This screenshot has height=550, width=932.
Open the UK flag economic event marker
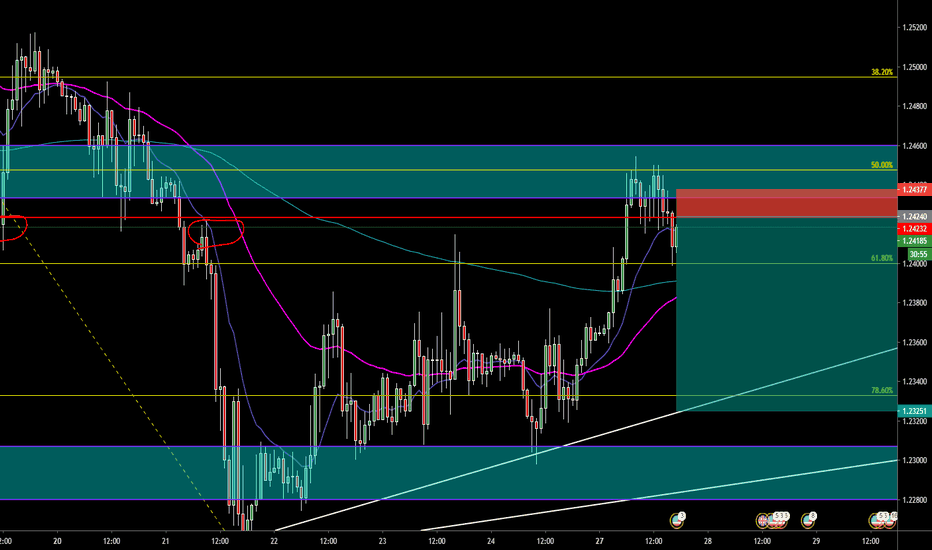coord(762,520)
